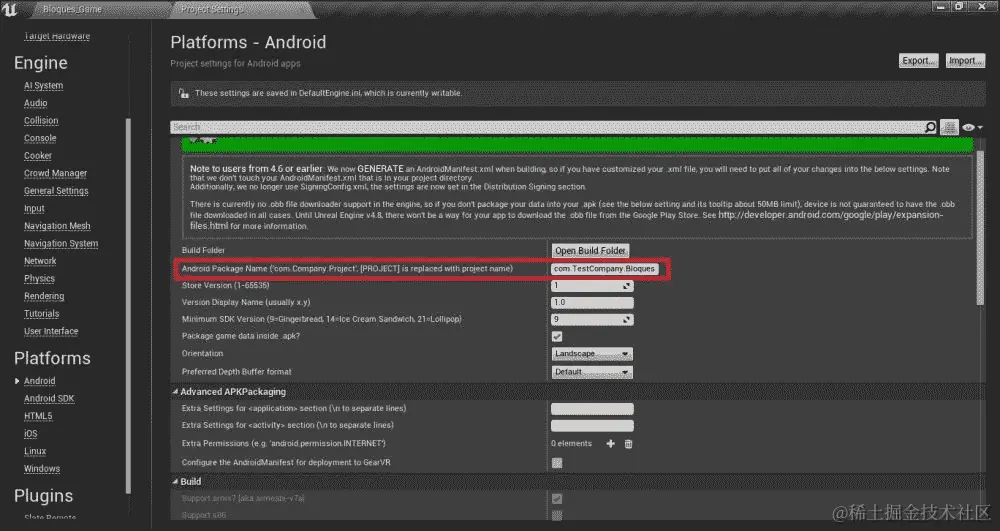The image size is (1000, 531).
Task: Open Navigation Mesh settings
Action: pos(57,226)
